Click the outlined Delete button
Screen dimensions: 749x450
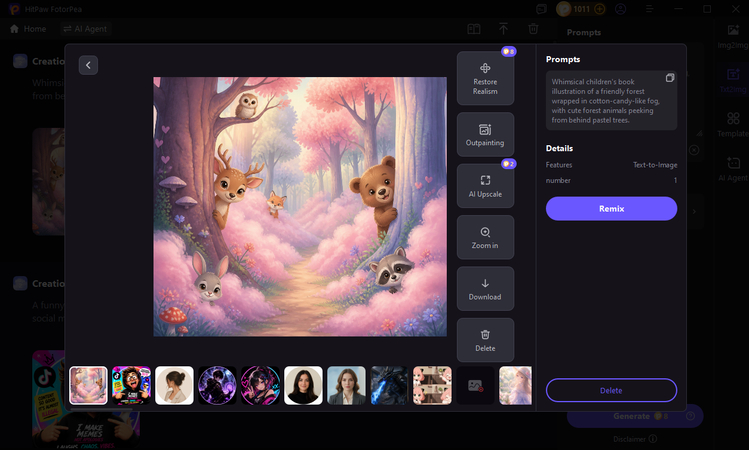(611, 390)
